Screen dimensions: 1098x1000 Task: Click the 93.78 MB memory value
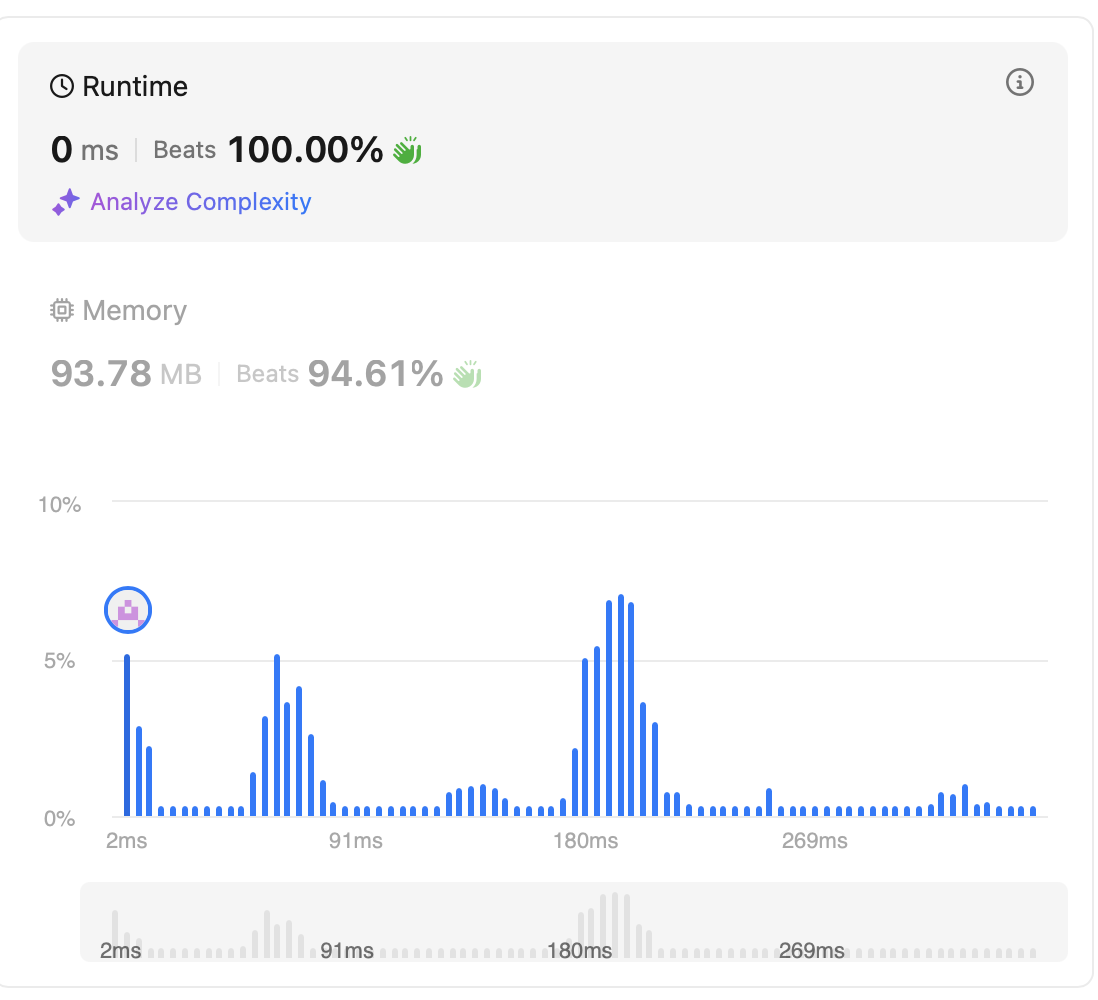tap(126, 375)
